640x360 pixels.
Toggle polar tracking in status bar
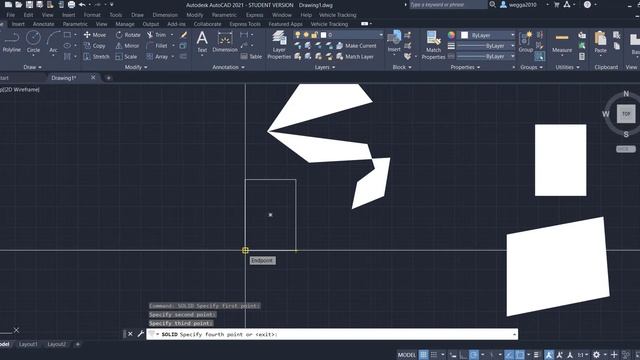click(473, 355)
